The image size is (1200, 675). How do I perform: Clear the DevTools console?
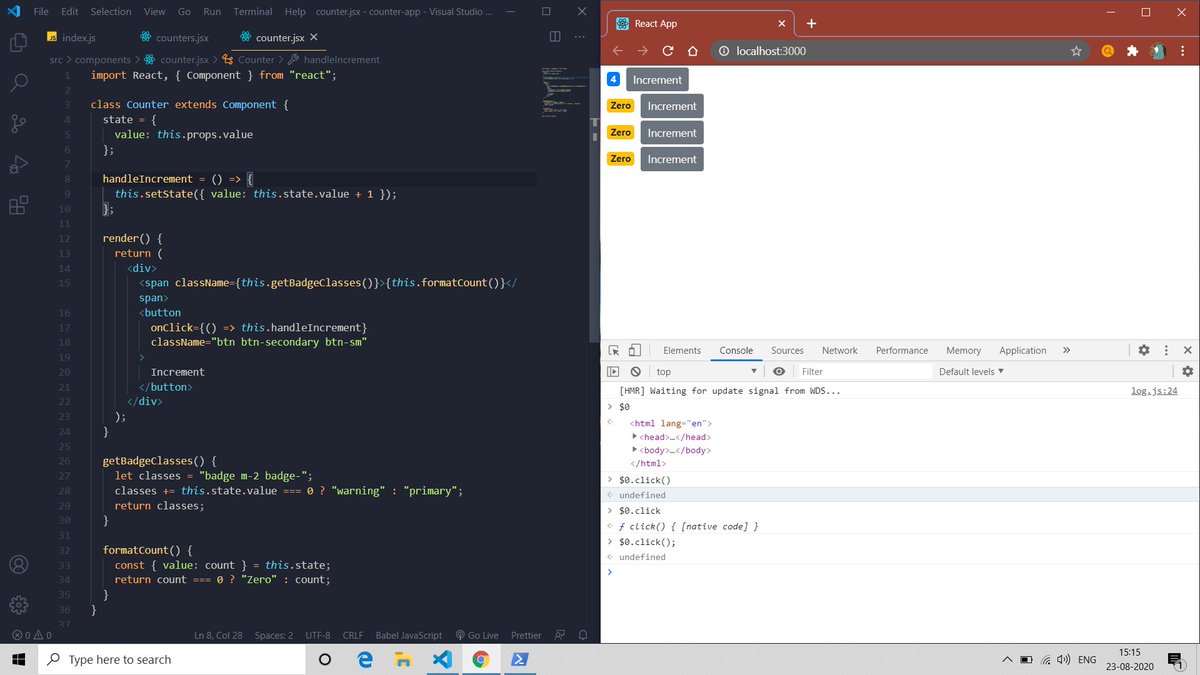[635, 371]
